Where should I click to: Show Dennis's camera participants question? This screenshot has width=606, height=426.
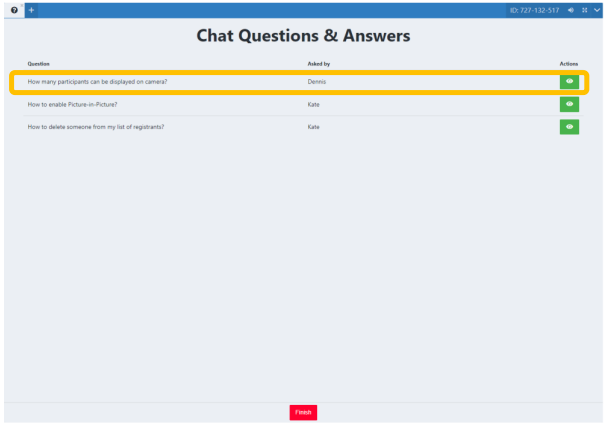pyautogui.click(x=569, y=82)
